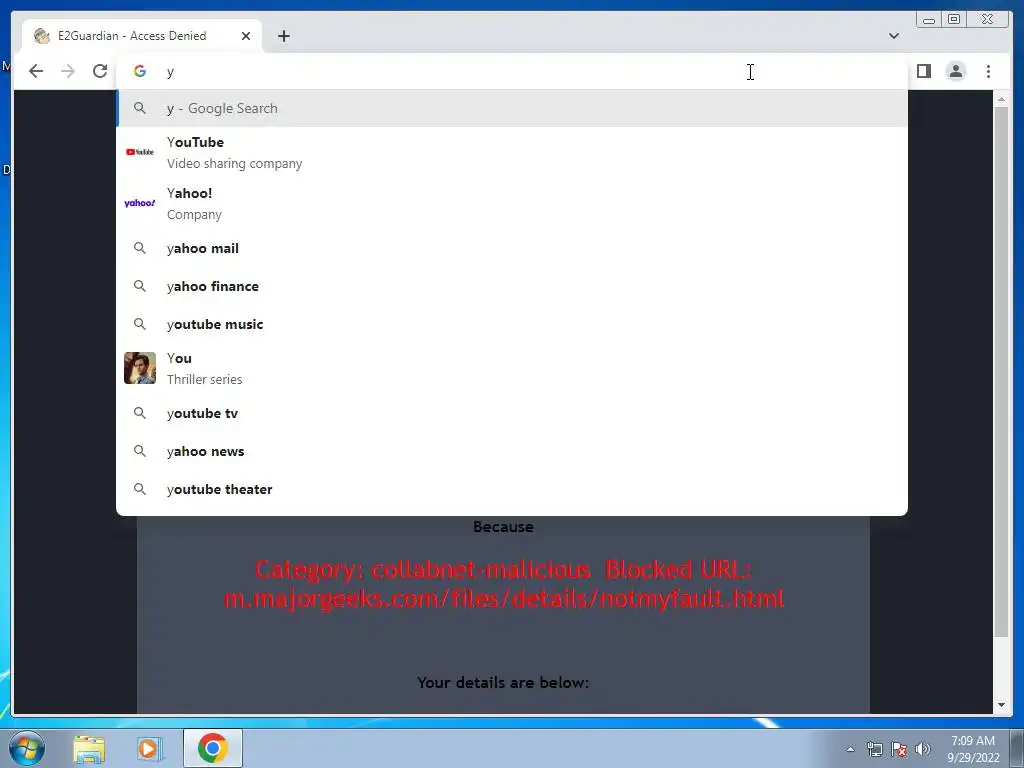Click the page scrollbar down arrow
This screenshot has width=1024, height=768.
(1001, 705)
